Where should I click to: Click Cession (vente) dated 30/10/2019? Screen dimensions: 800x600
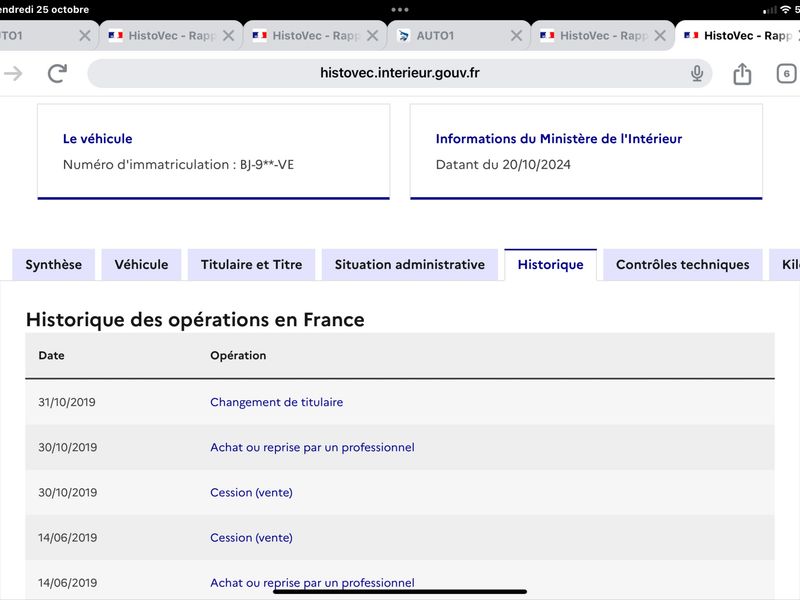click(252, 492)
